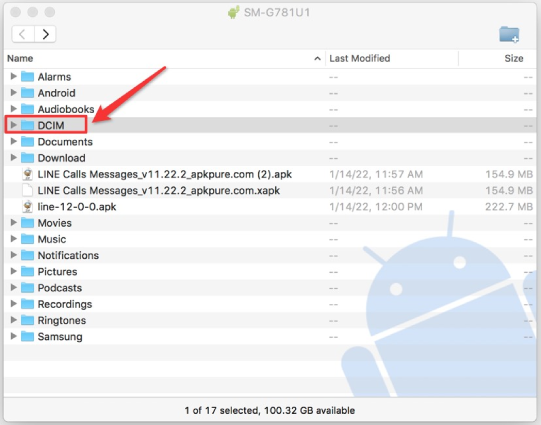Expand the DCIM folder triangle

coord(13,125)
